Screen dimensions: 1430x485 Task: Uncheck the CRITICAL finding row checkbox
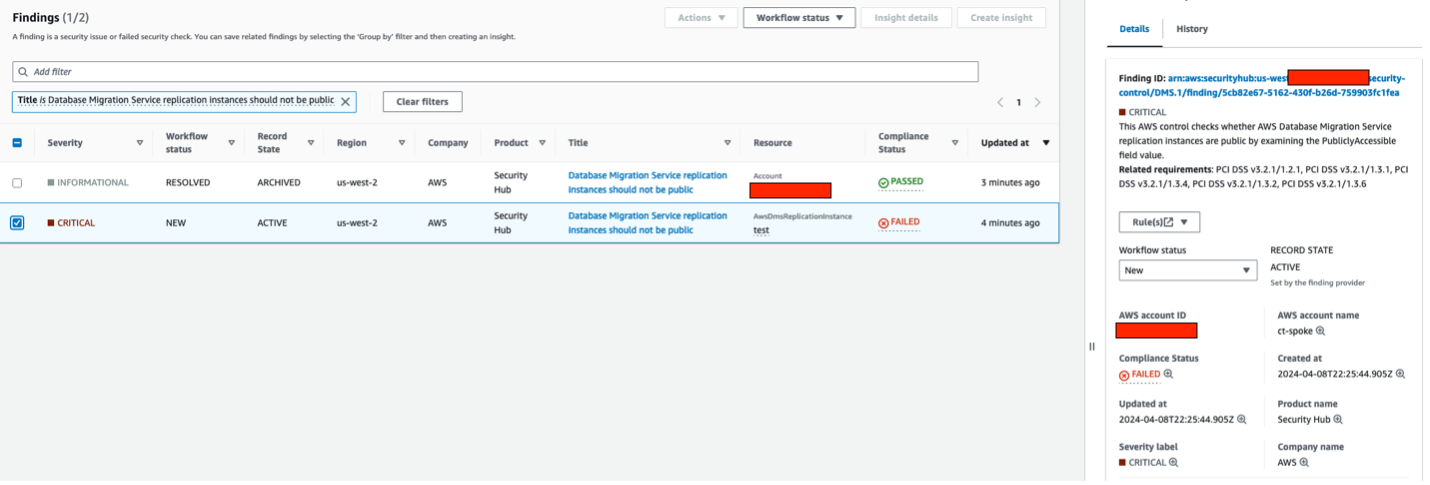tap(17, 223)
